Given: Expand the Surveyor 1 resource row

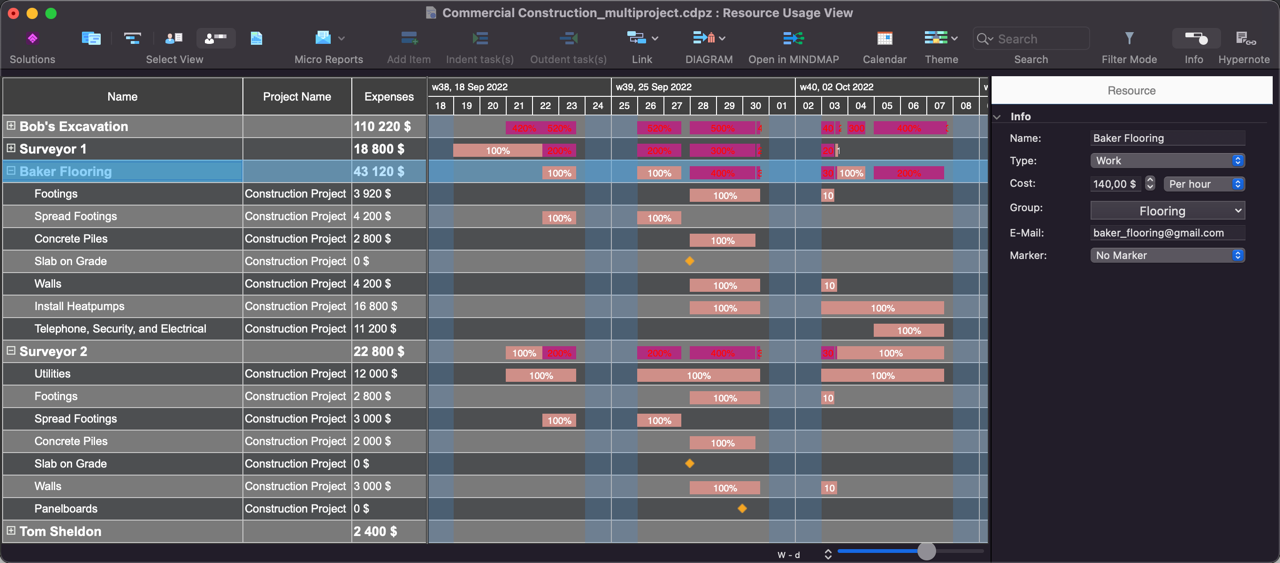Looking at the screenshot, I should pyautogui.click(x=11, y=148).
